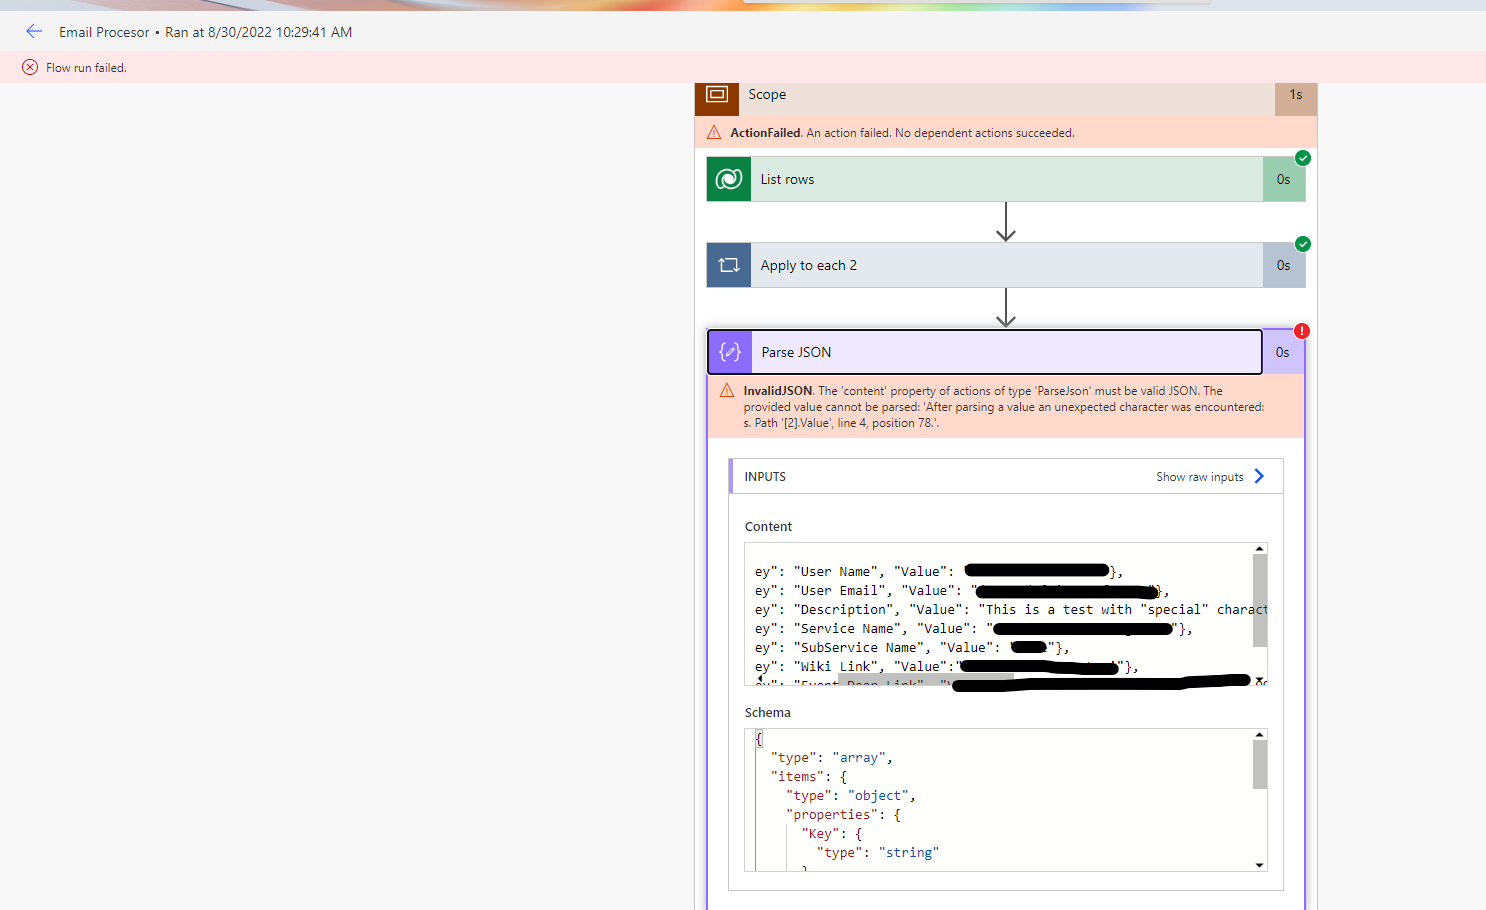The width and height of the screenshot is (1486, 910).
Task: Select the INPUTS section header
Action: pos(765,476)
